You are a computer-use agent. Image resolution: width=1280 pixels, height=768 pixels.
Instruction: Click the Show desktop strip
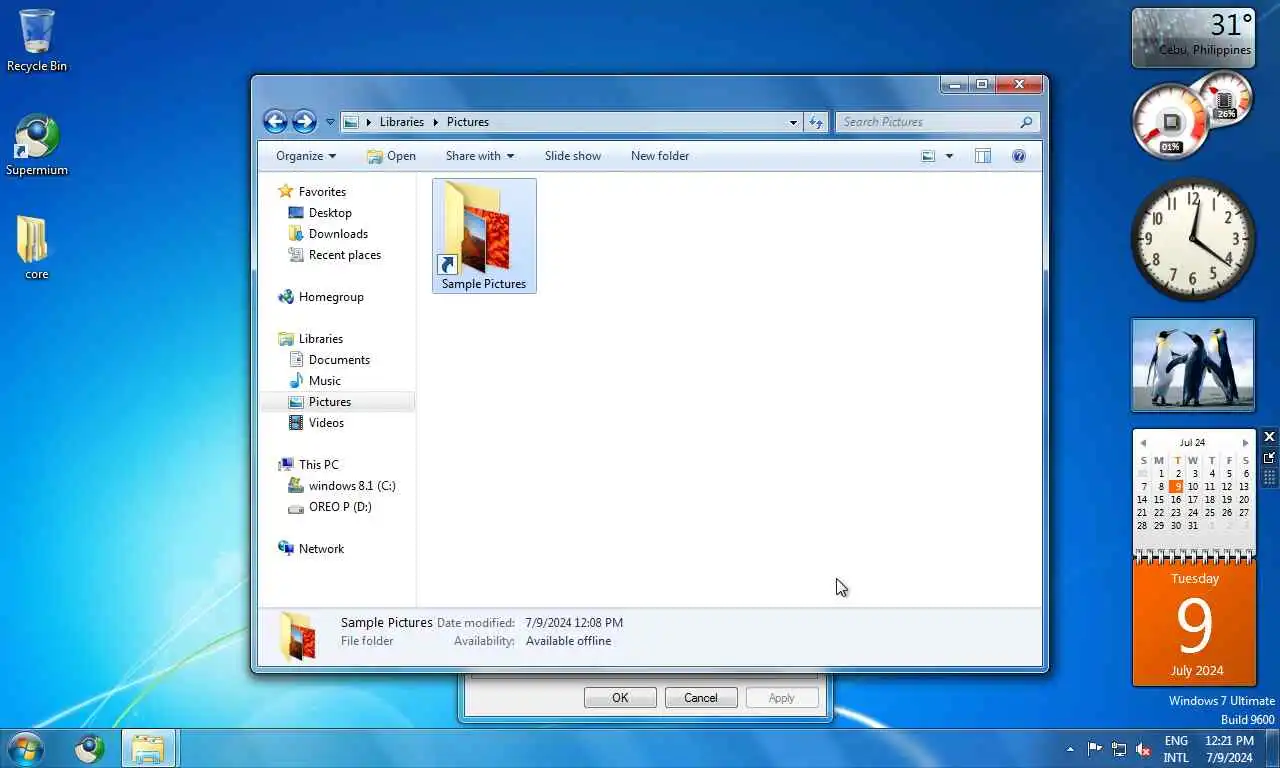tap(1273, 748)
